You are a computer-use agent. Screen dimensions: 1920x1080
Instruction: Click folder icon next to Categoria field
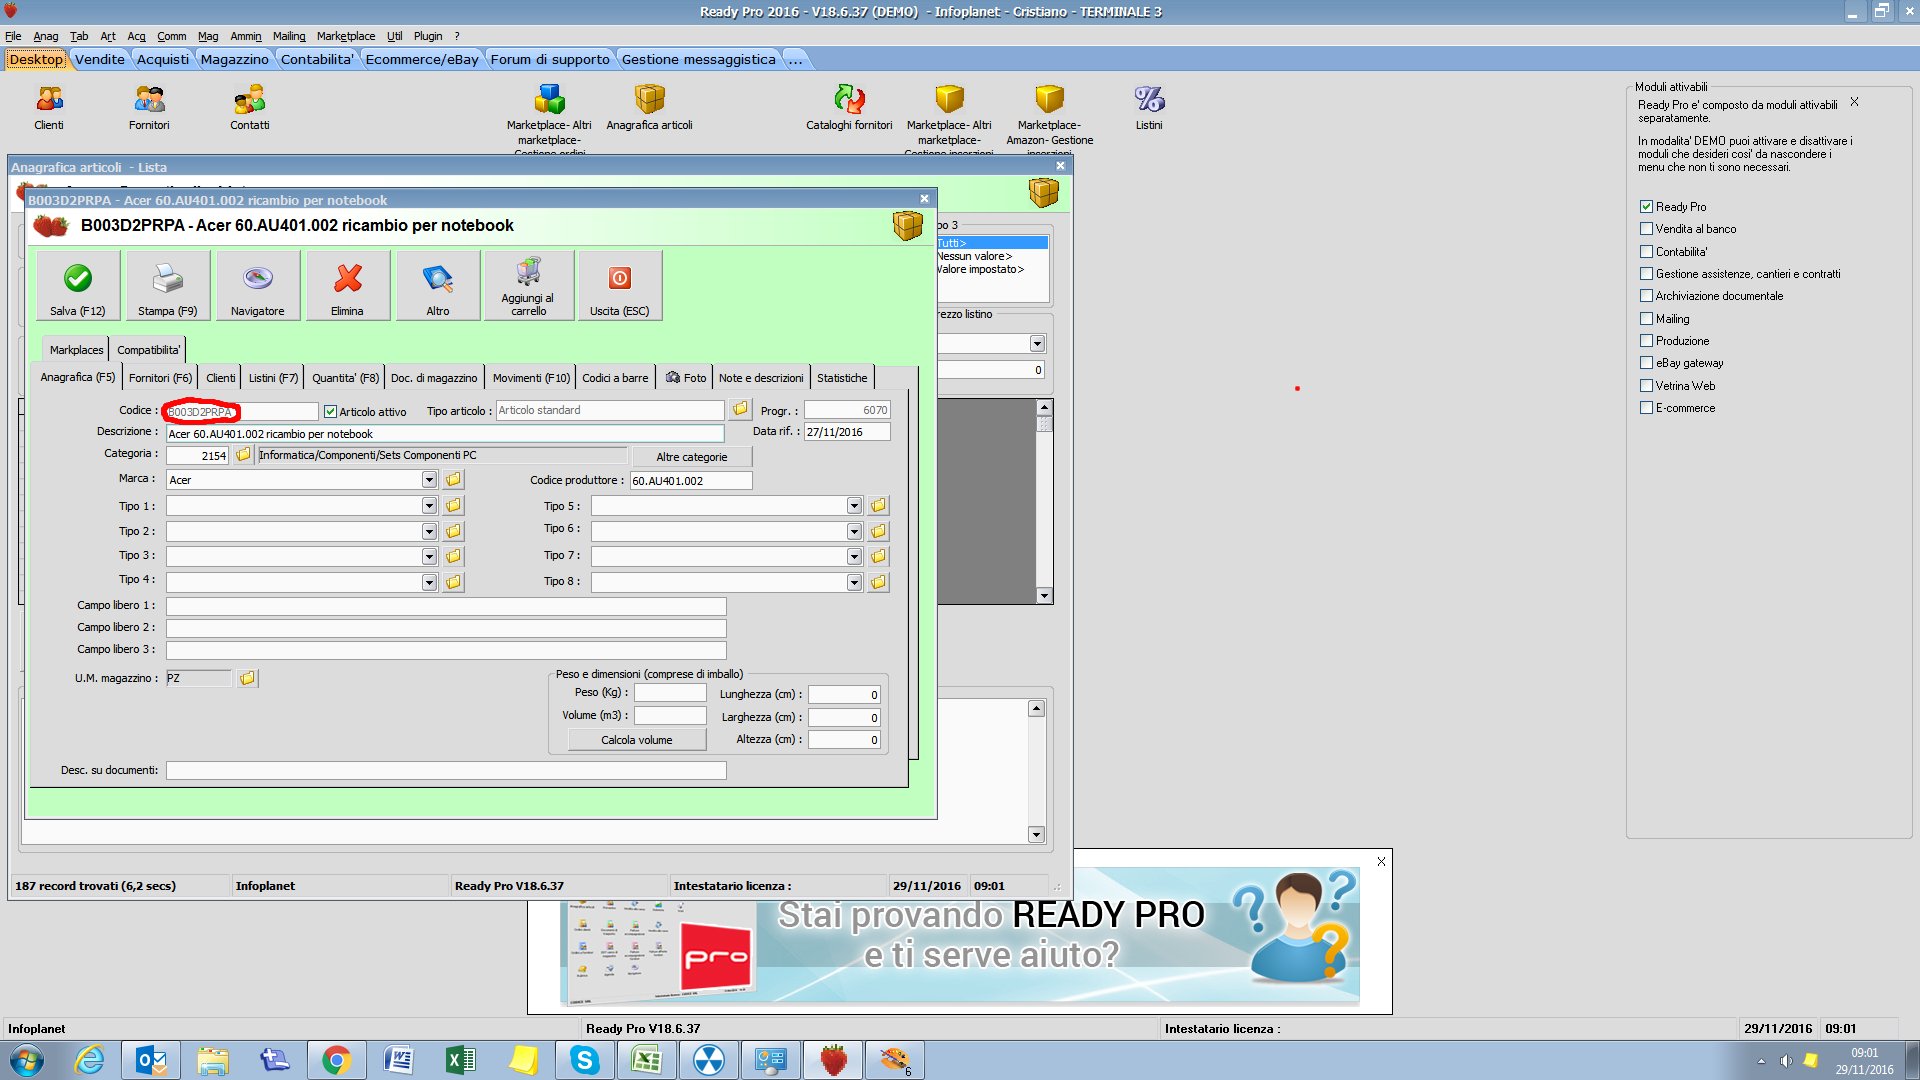(x=243, y=455)
